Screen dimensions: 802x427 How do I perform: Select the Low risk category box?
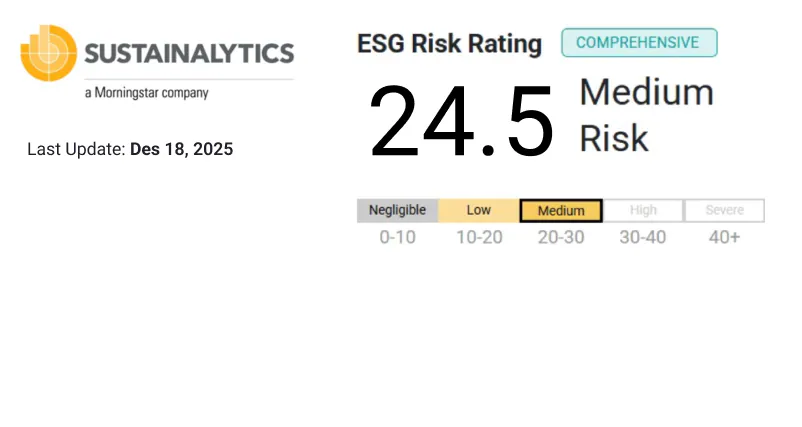[x=479, y=211]
